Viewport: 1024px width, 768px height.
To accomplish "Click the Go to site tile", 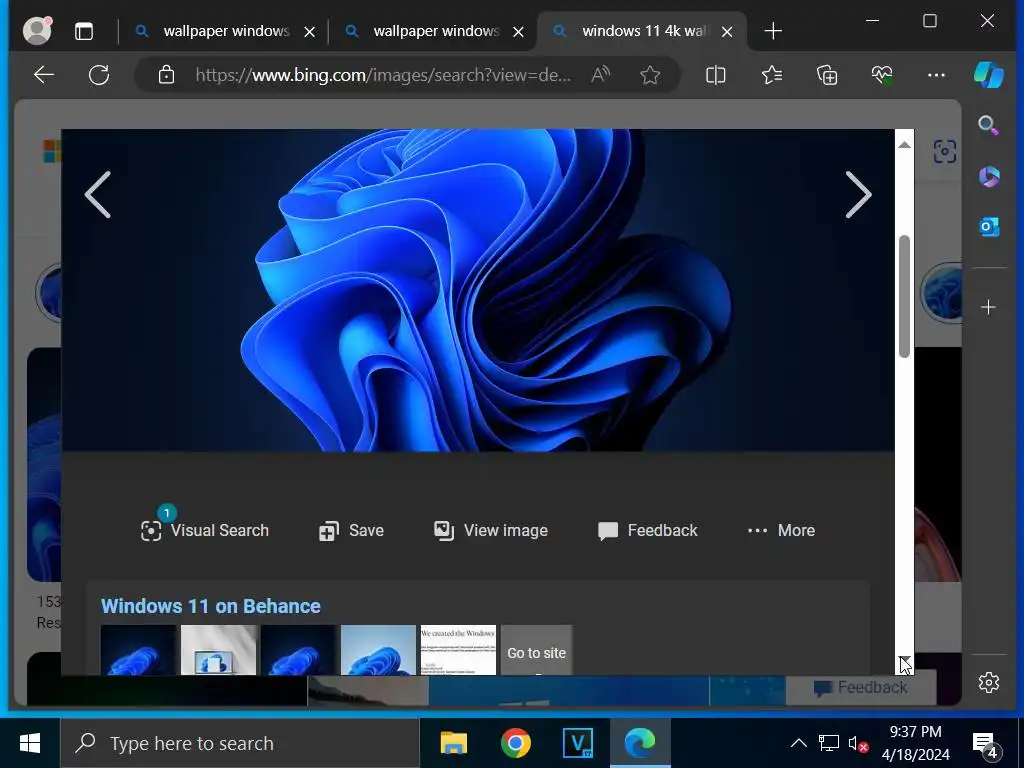I will click(x=537, y=650).
